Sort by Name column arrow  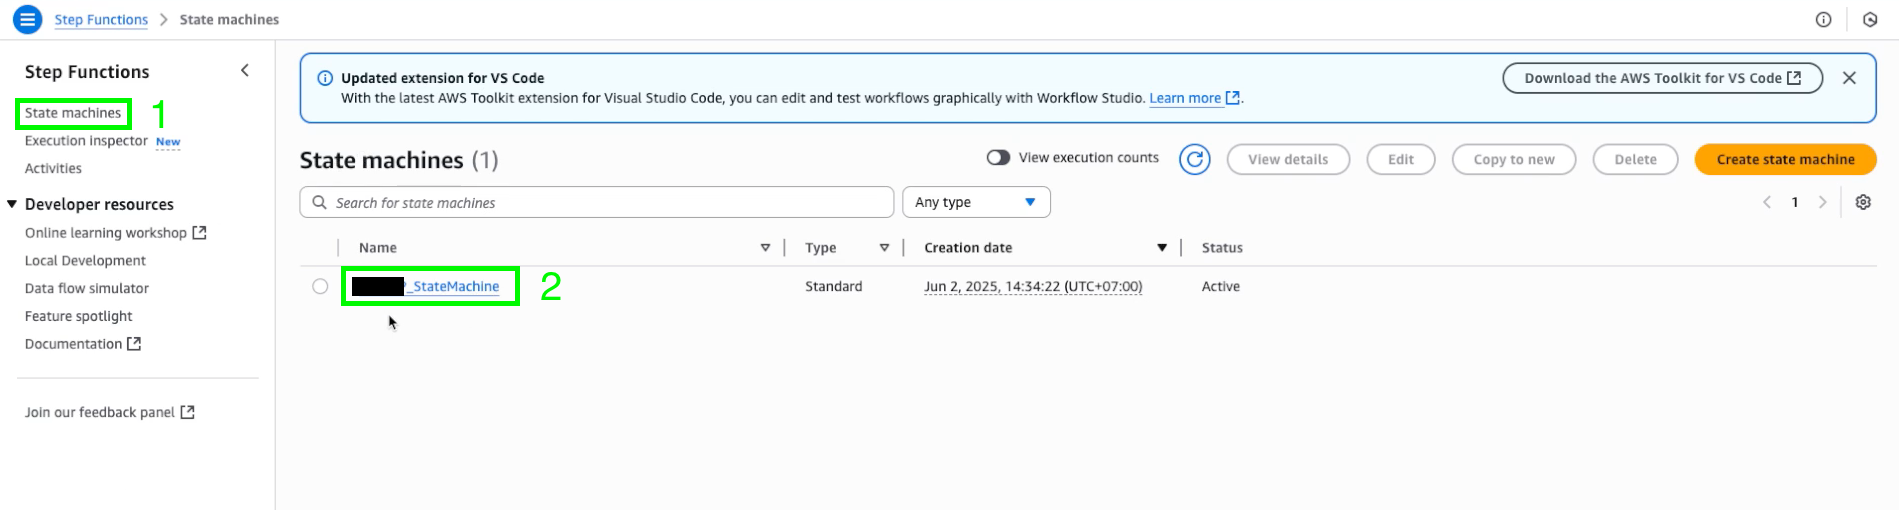(765, 248)
